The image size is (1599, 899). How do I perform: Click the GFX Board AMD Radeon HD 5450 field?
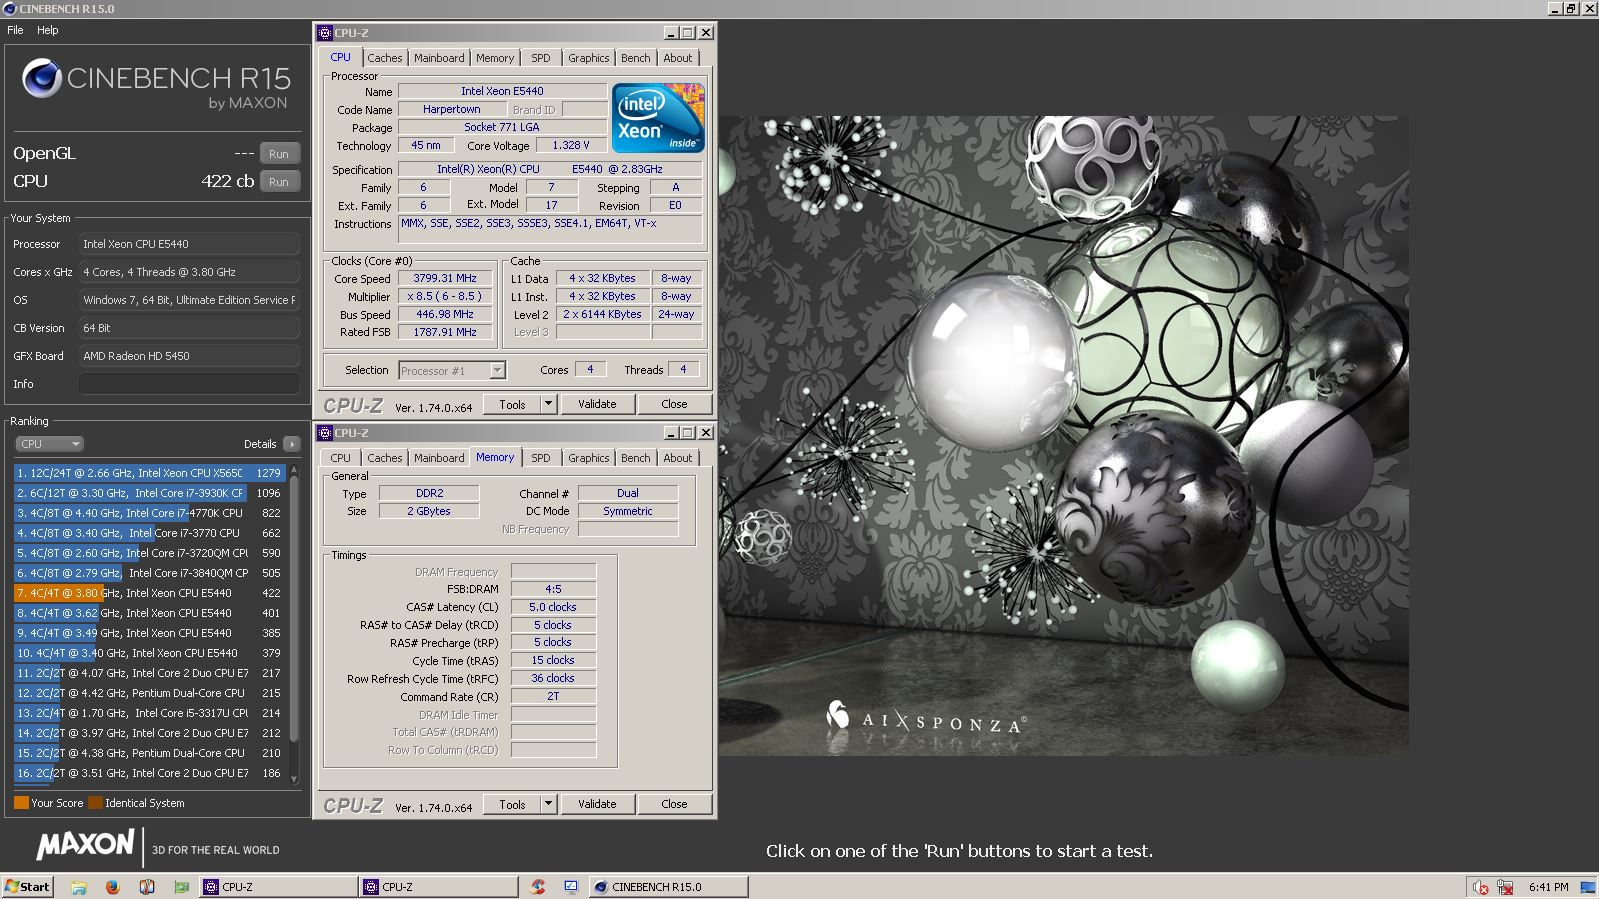(189, 356)
